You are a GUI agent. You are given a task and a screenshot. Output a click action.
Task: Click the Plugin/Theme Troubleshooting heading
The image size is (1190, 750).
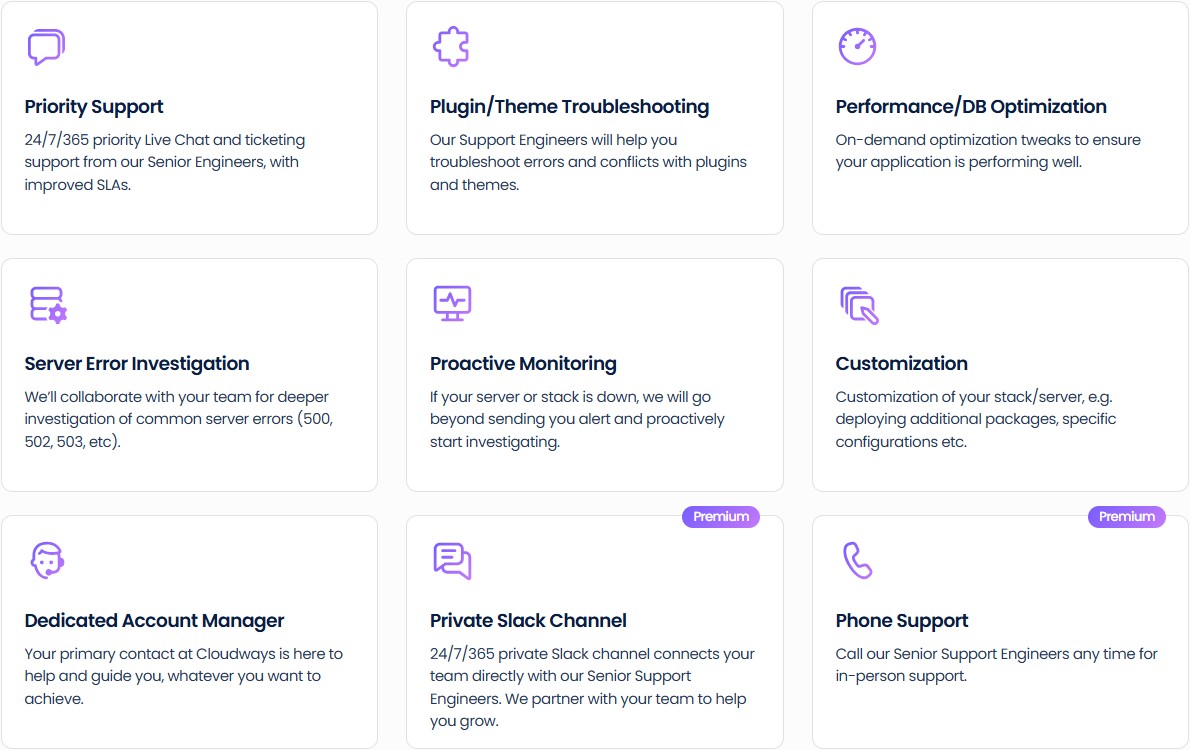pyautogui.click(x=569, y=106)
